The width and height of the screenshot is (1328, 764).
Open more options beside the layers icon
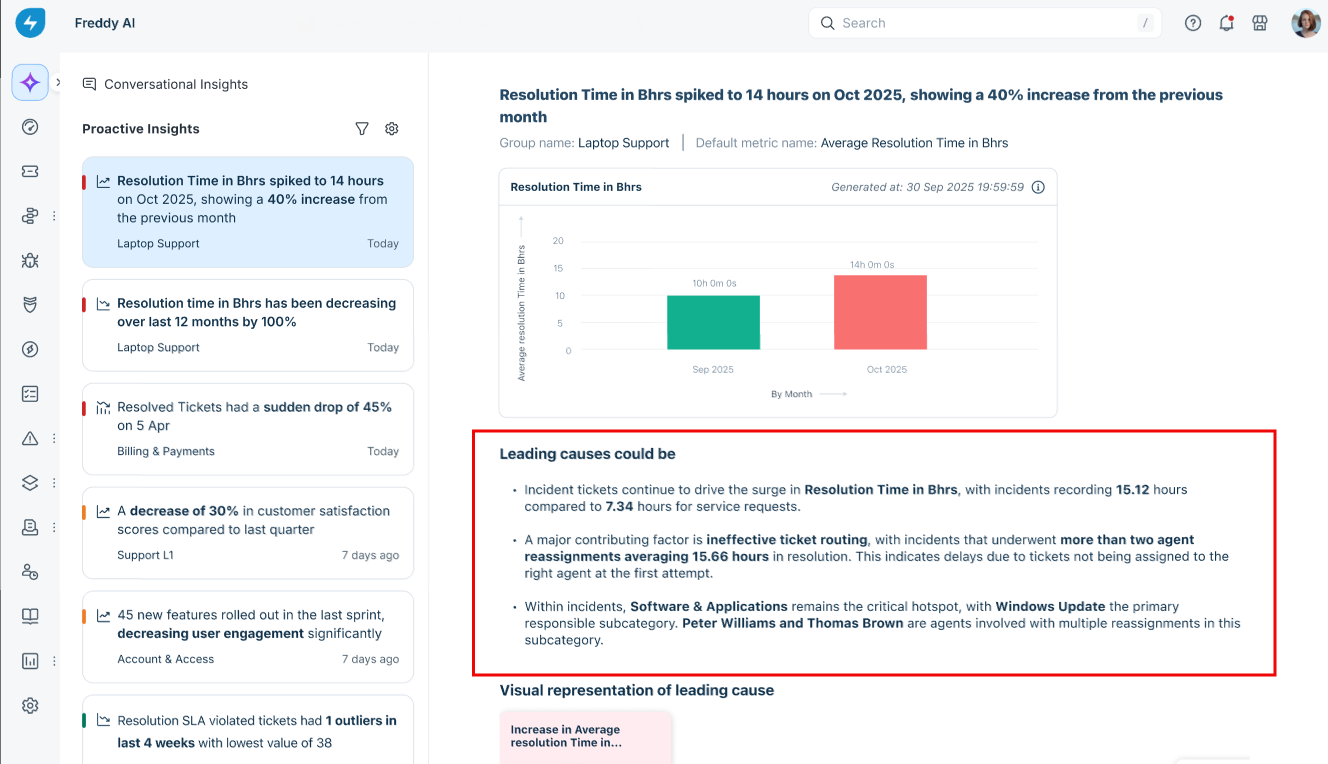[x=54, y=483]
